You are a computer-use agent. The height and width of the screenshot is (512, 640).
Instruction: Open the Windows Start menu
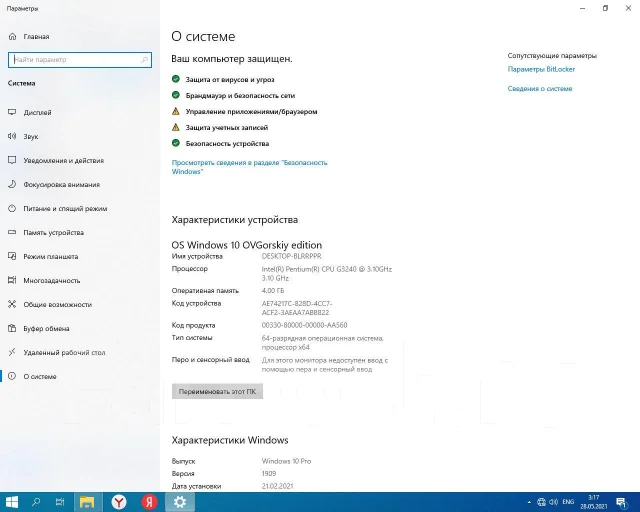tap(11, 502)
